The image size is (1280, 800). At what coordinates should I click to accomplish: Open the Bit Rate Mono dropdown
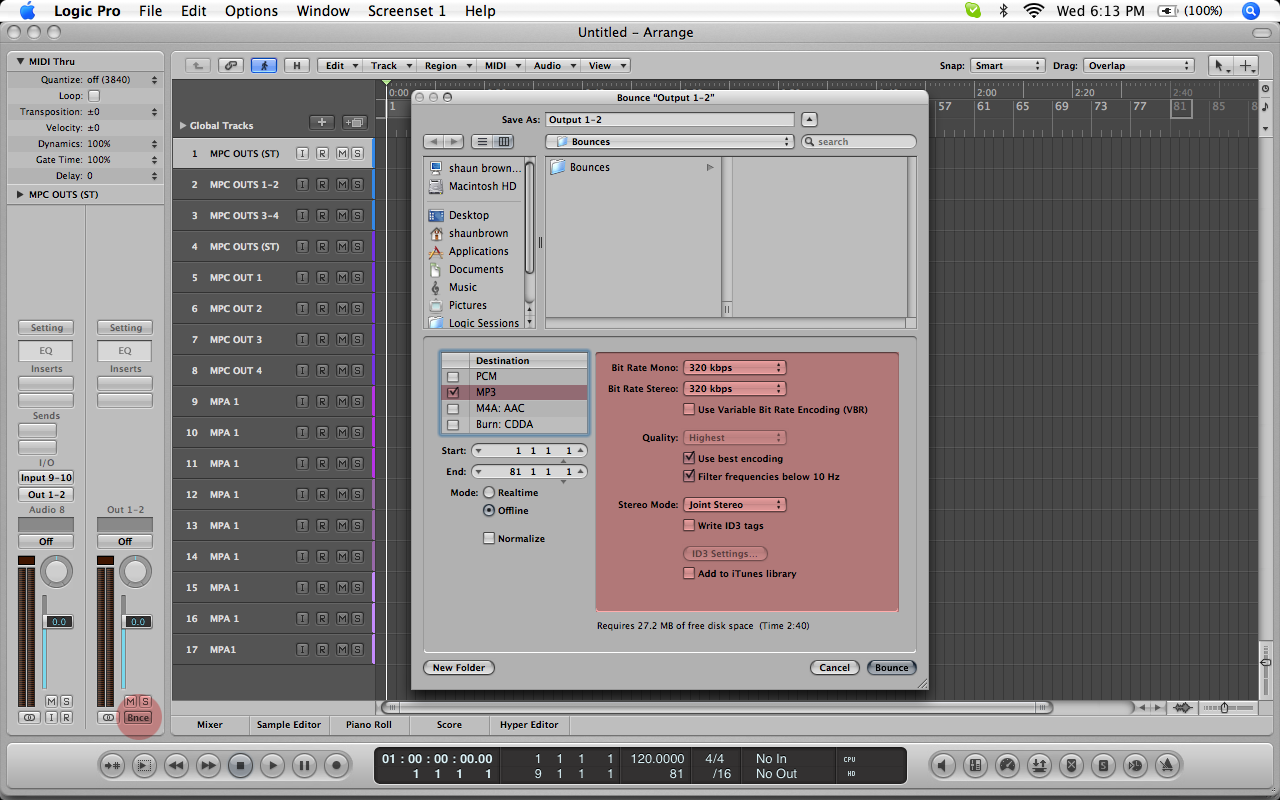(x=734, y=368)
